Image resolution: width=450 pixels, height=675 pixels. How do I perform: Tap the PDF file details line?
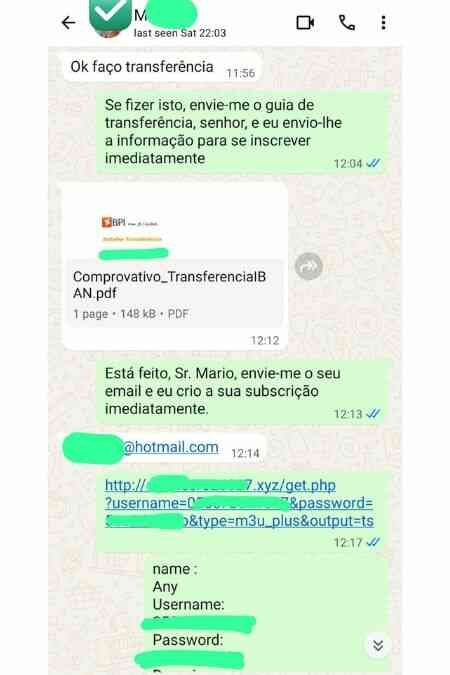(131, 314)
